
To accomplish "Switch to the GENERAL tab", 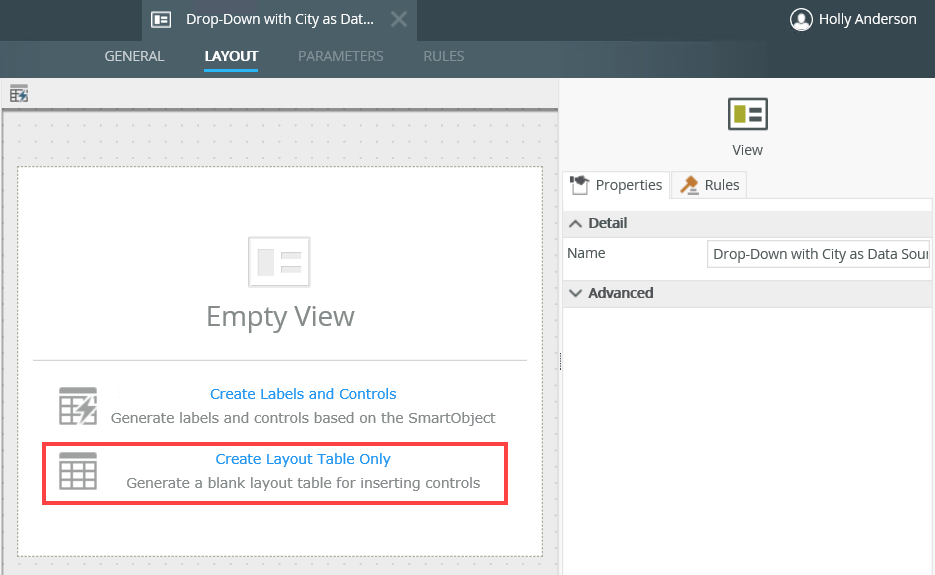I will click(x=134, y=56).
